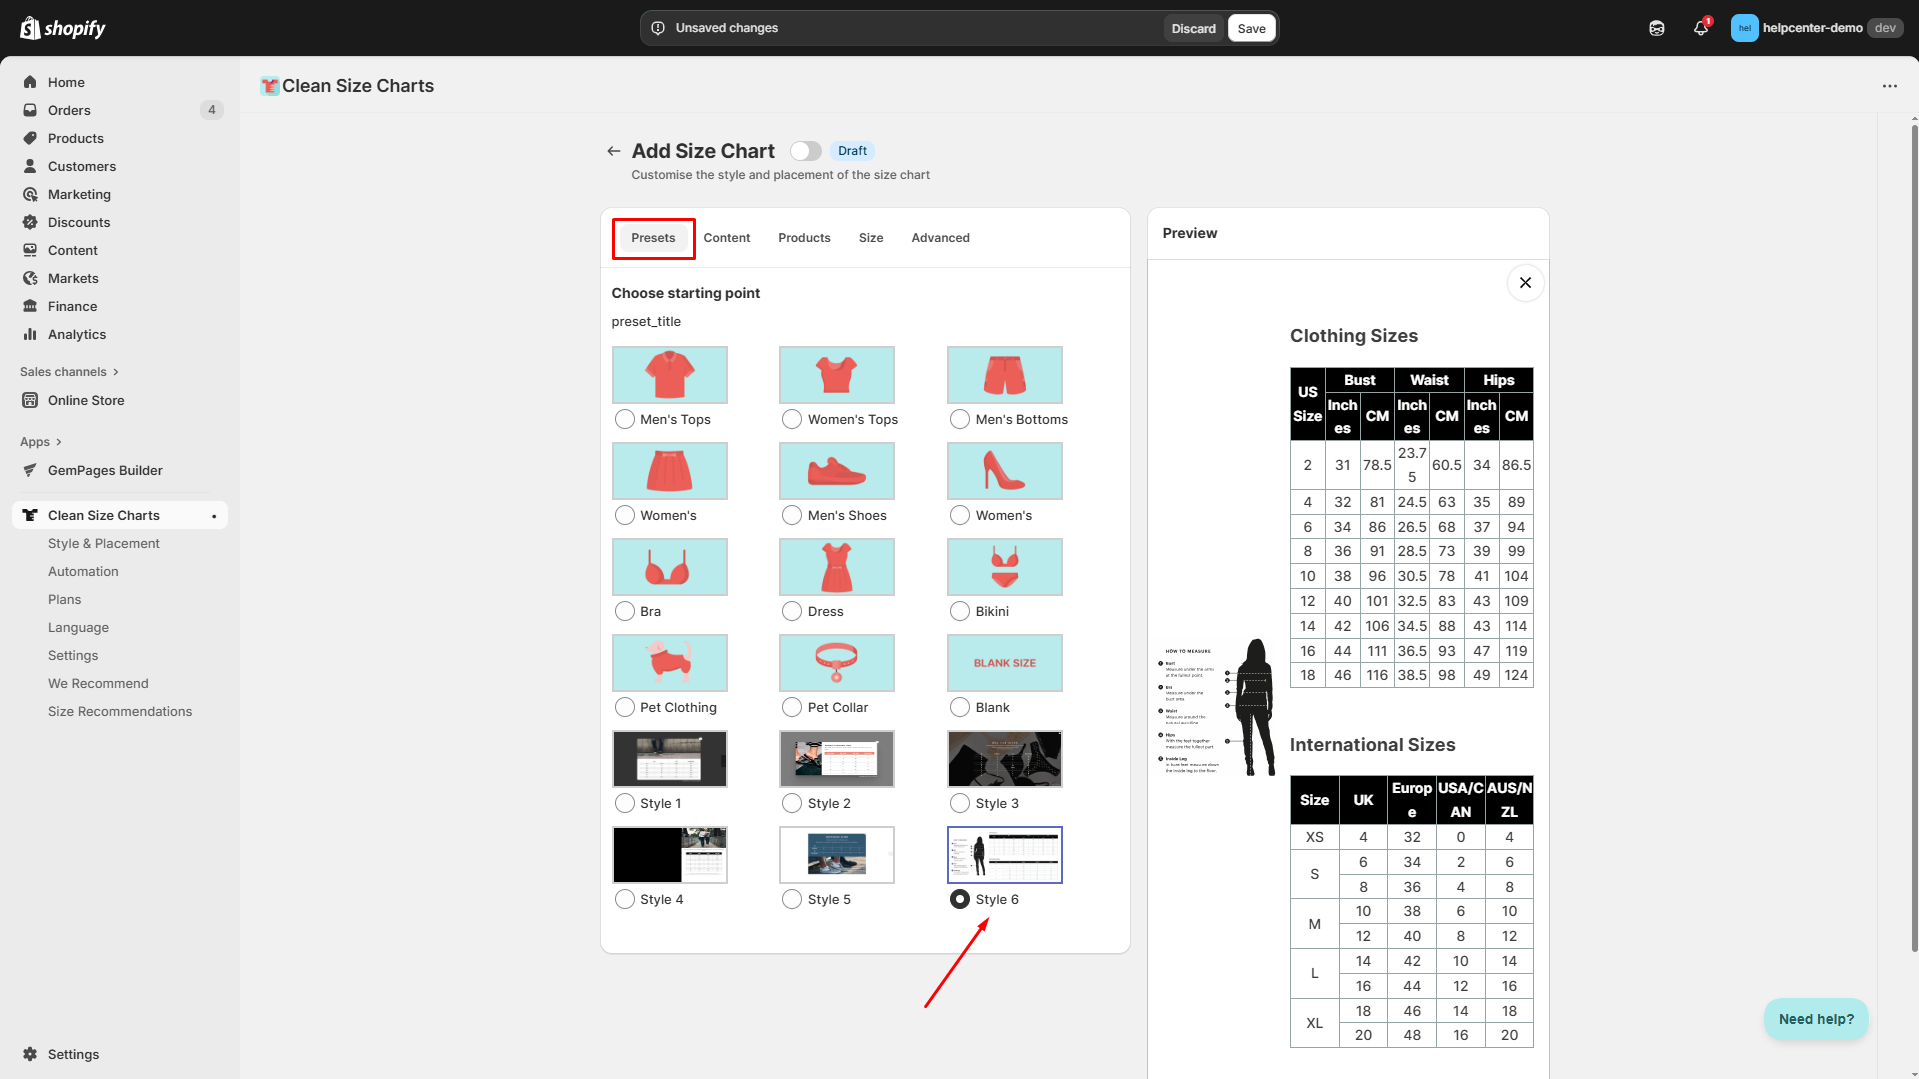This screenshot has height=1079, width=1919.
Task: Click the Markets globe icon
Action: click(30, 278)
